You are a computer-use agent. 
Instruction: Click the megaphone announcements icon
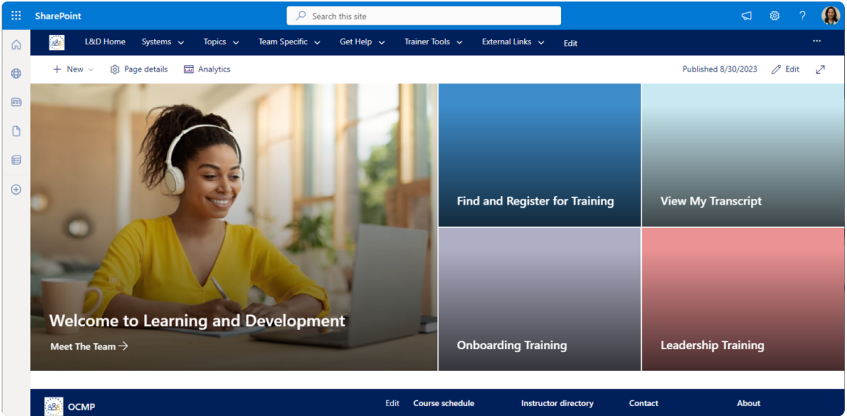747,16
